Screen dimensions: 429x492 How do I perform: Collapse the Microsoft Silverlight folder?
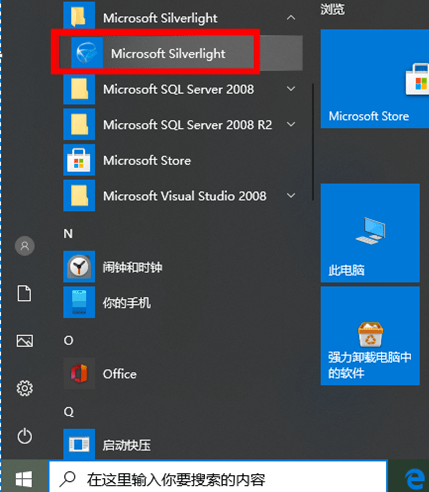(291, 18)
